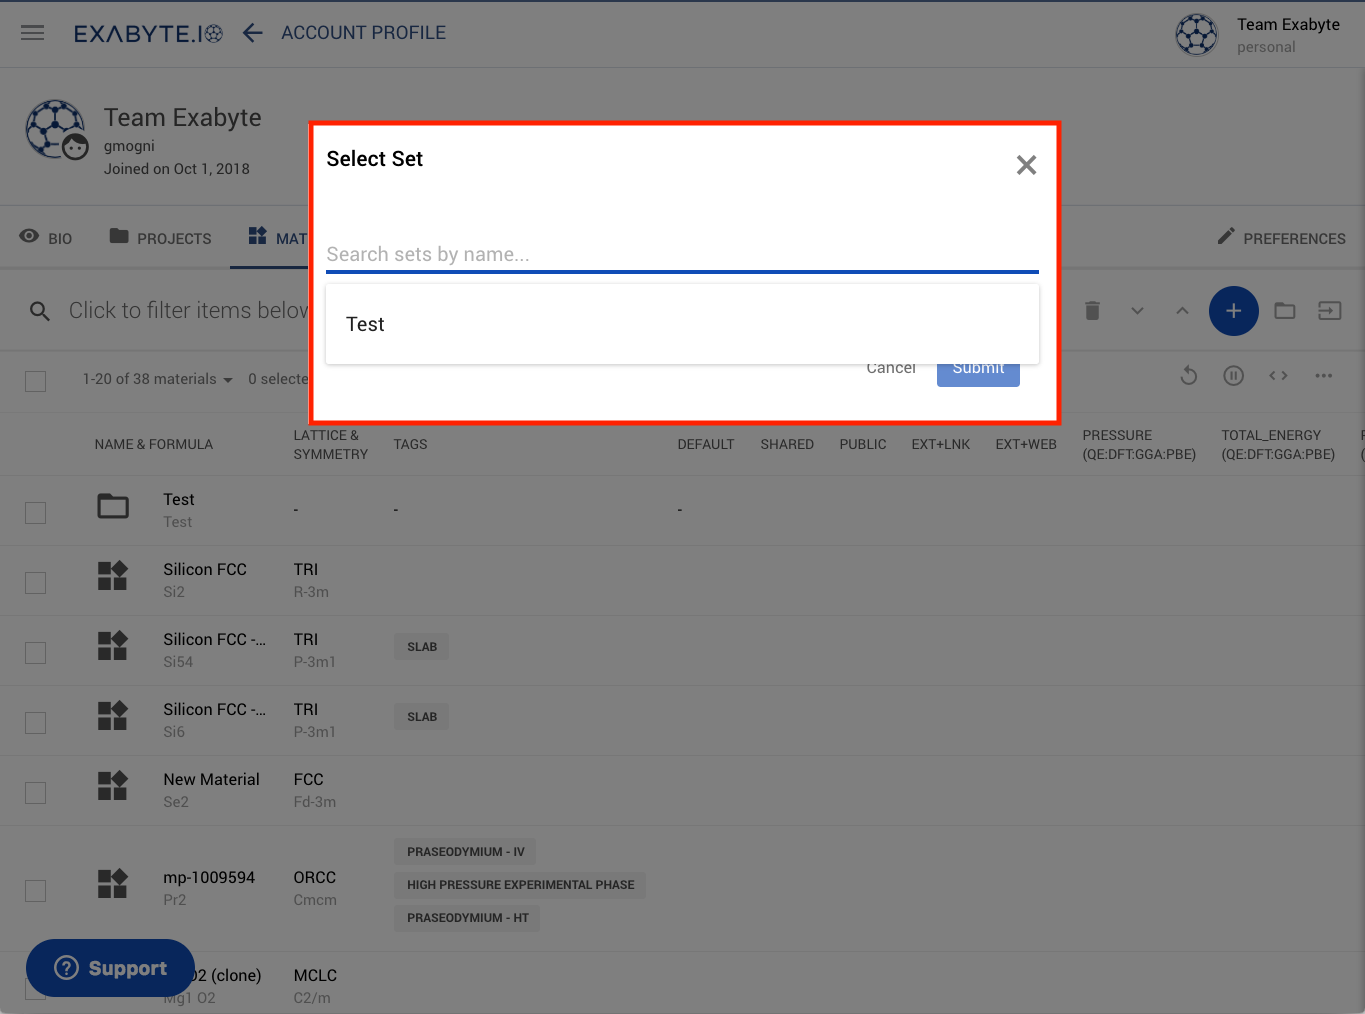The width and height of the screenshot is (1365, 1014).
Task: Click the Search sets by name field
Action: [682, 254]
